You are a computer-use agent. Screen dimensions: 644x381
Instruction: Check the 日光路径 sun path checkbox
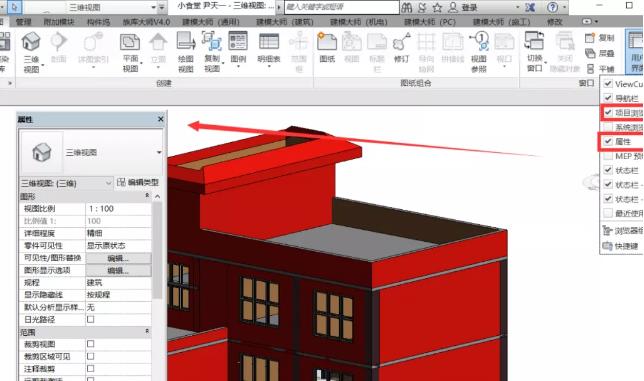(90, 319)
